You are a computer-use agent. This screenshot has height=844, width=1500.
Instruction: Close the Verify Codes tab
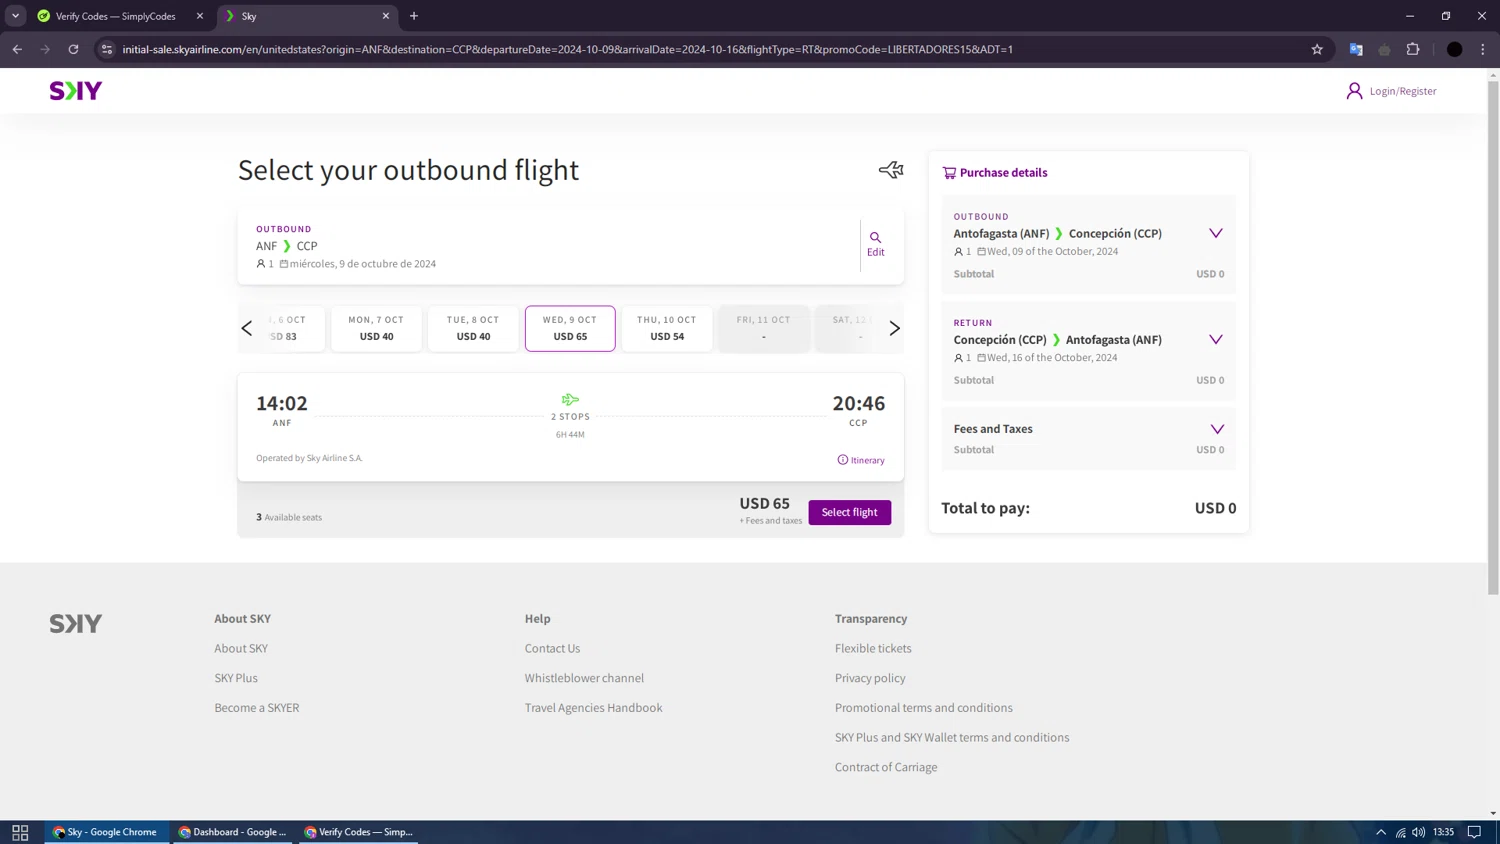click(x=200, y=16)
